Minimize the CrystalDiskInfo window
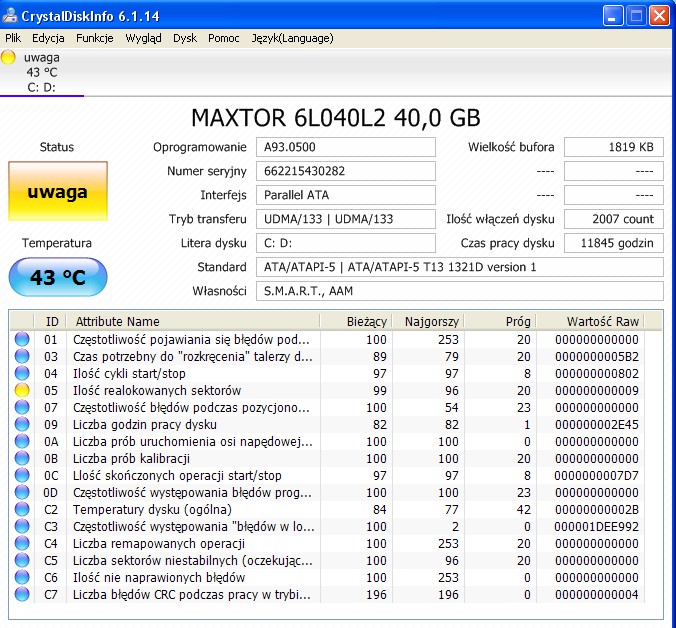Screen dimensions: 676x628 coord(613,16)
